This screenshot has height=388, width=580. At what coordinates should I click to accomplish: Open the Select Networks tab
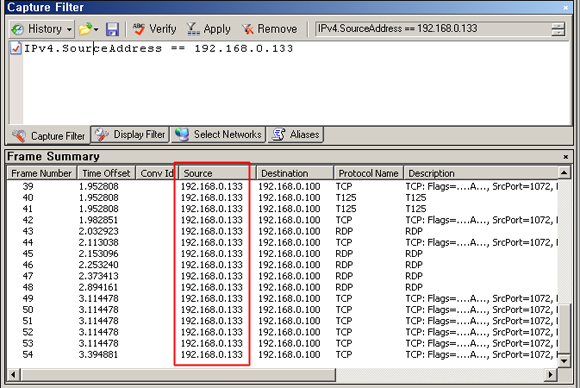click(218, 134)
